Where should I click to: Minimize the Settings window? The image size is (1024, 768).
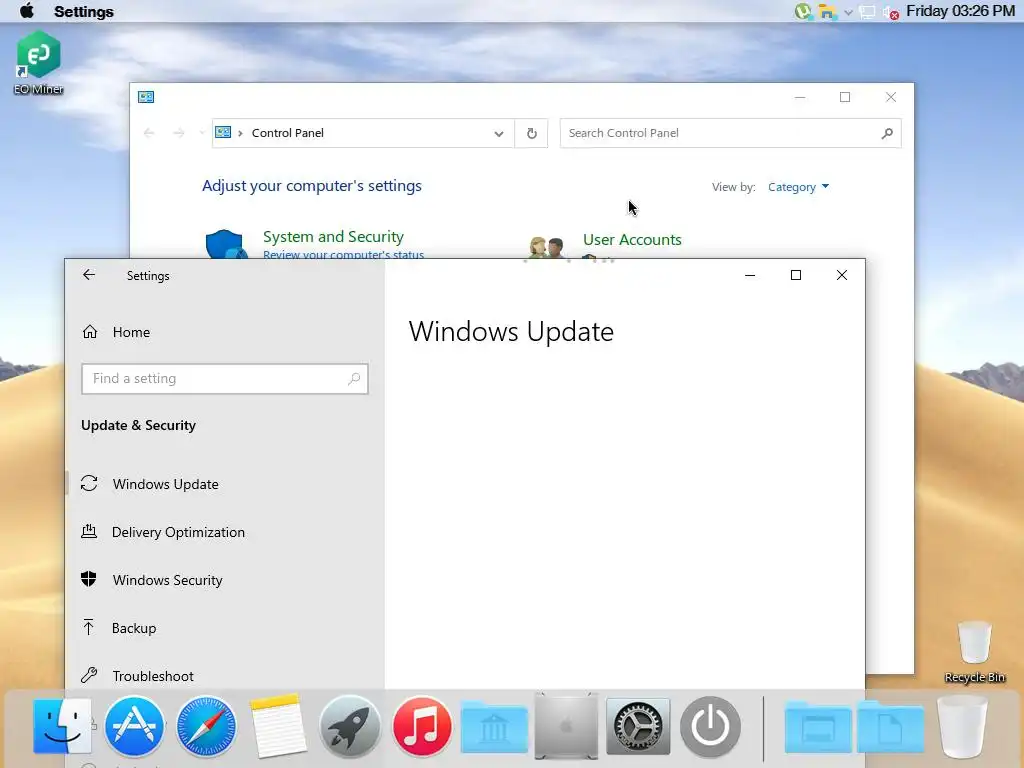[x=750, y=275]
